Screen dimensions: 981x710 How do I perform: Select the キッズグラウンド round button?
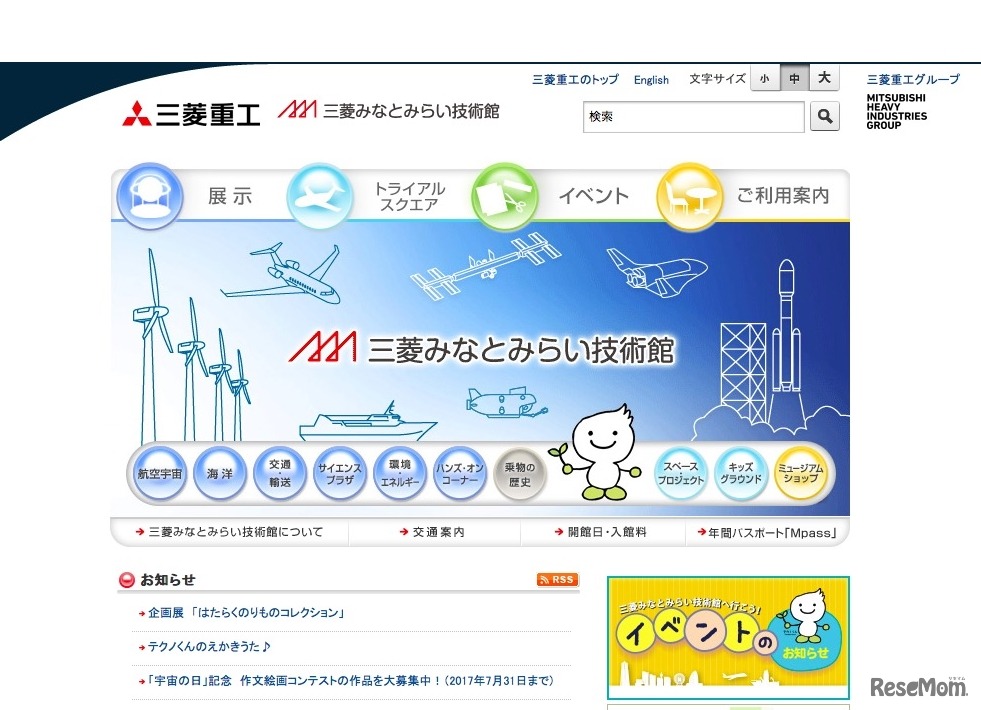[x=741, y=474]
